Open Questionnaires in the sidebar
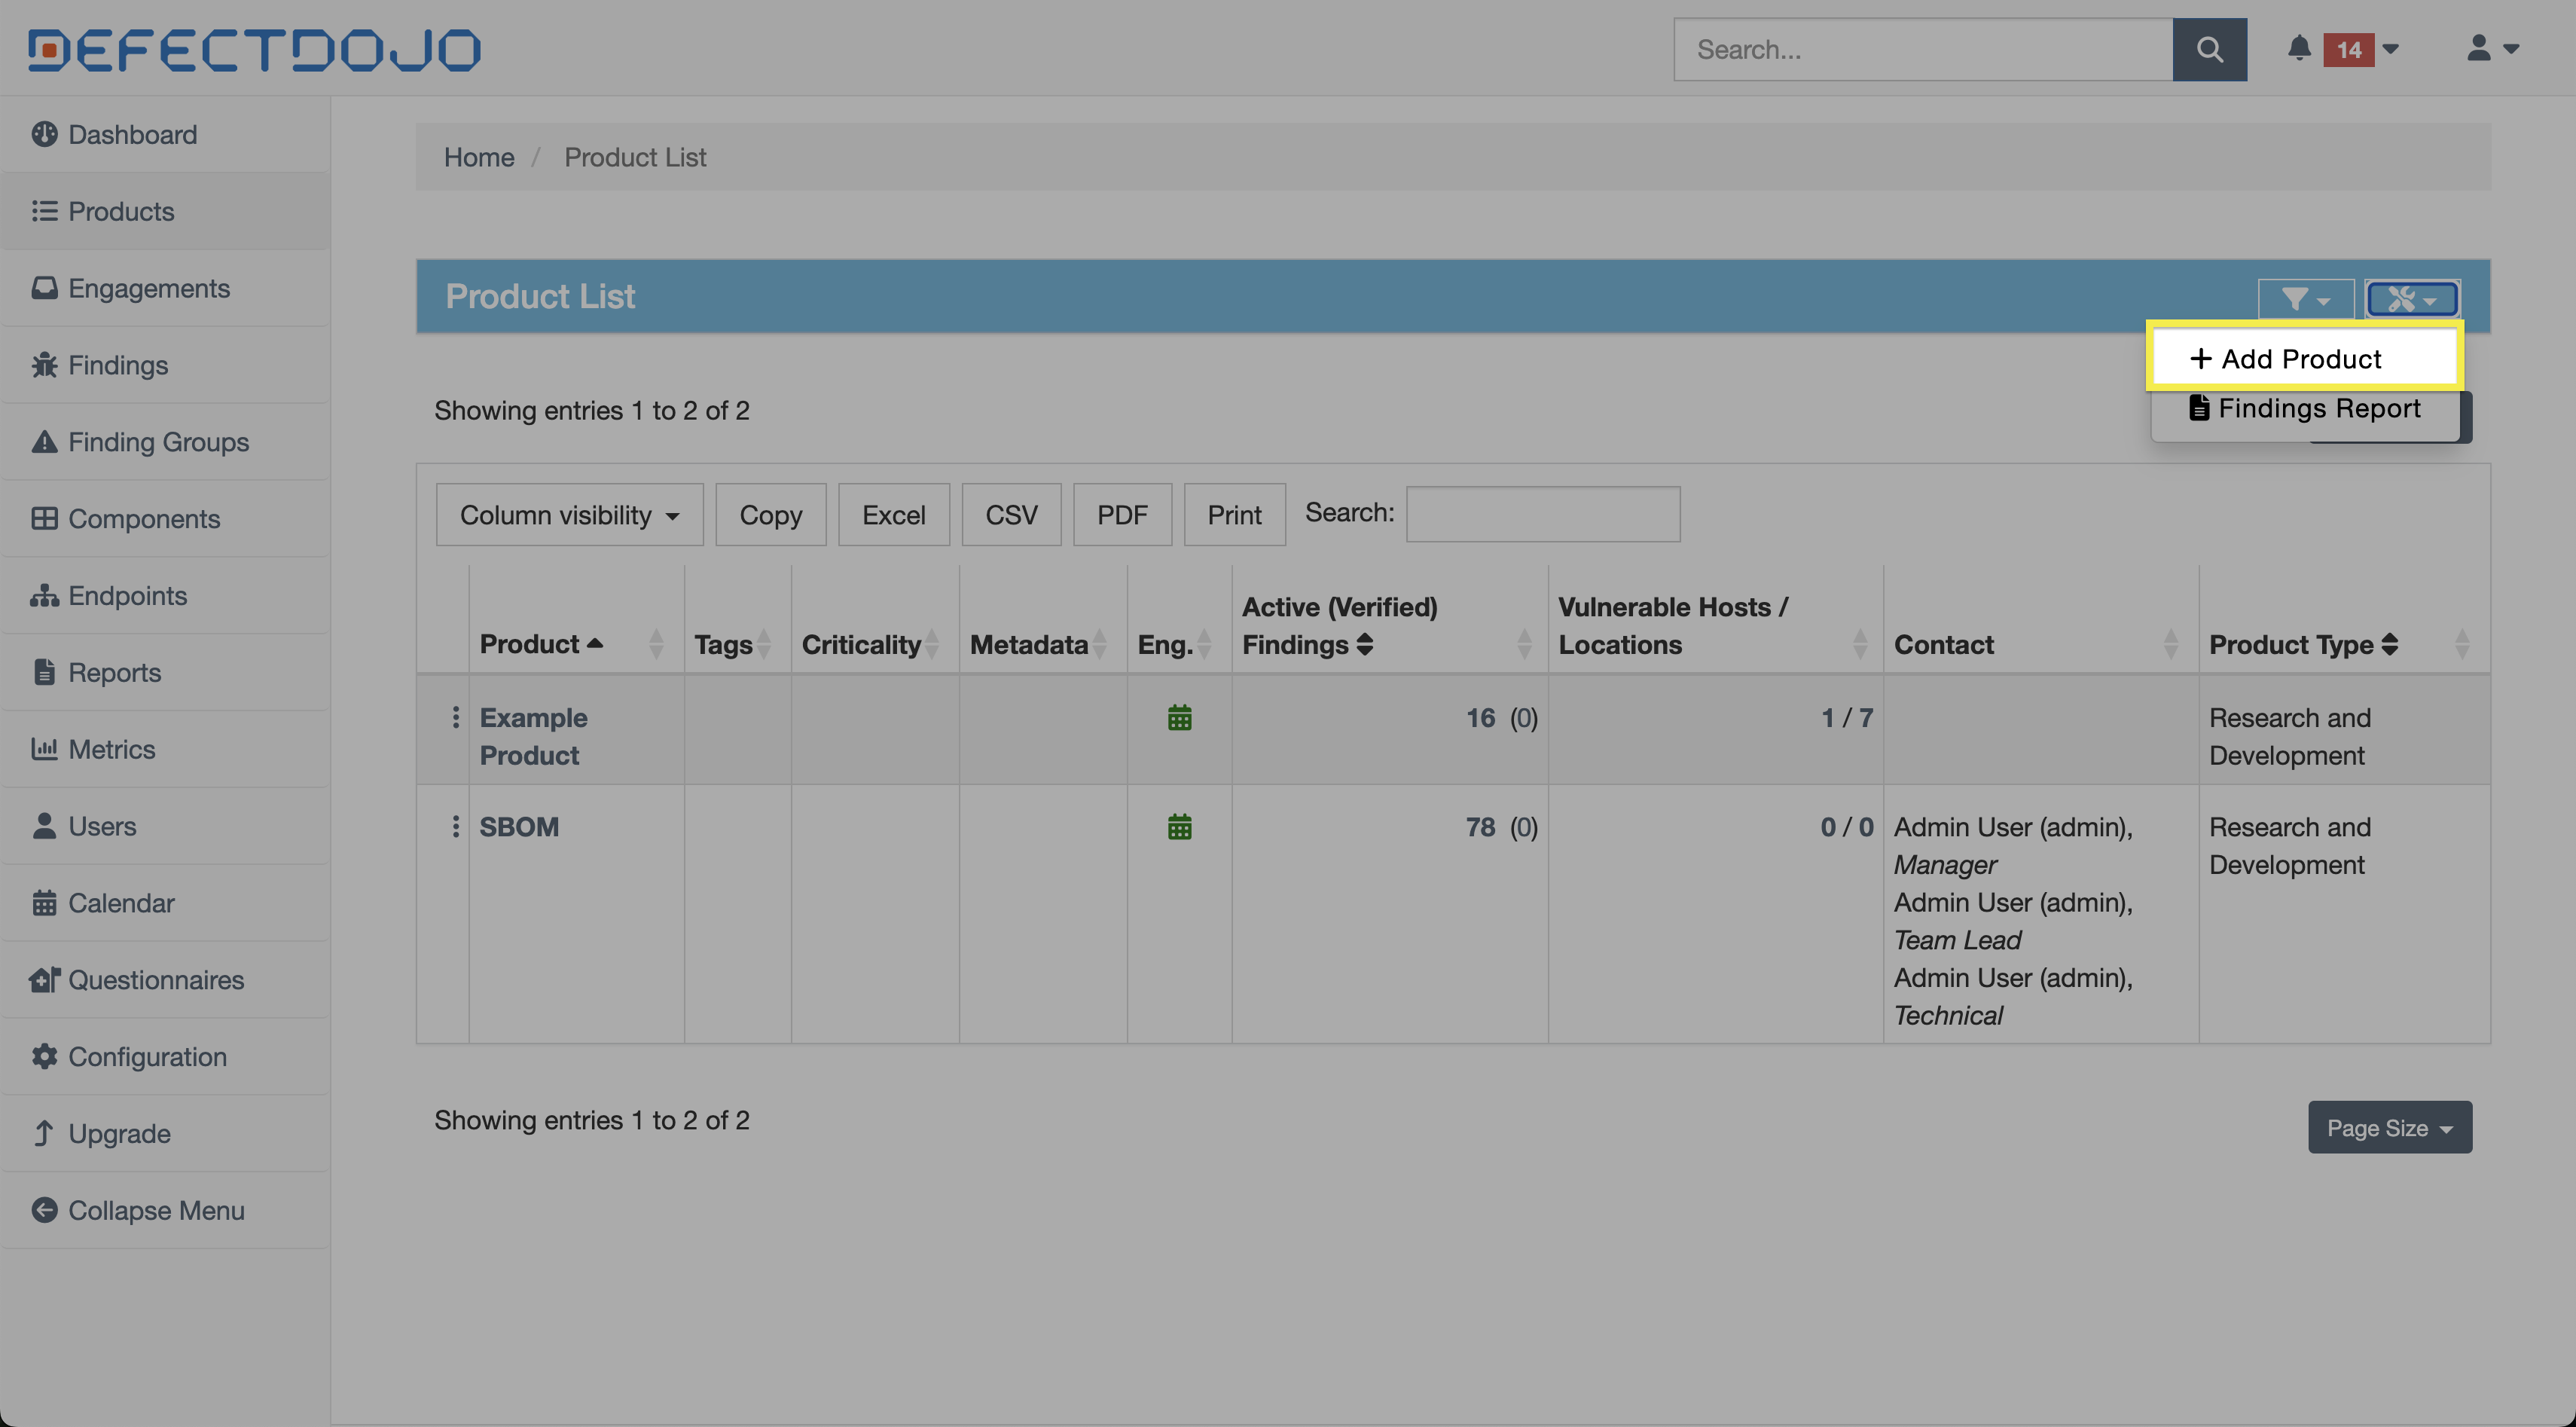The image size is (2576, 1427). coord(165,981)
